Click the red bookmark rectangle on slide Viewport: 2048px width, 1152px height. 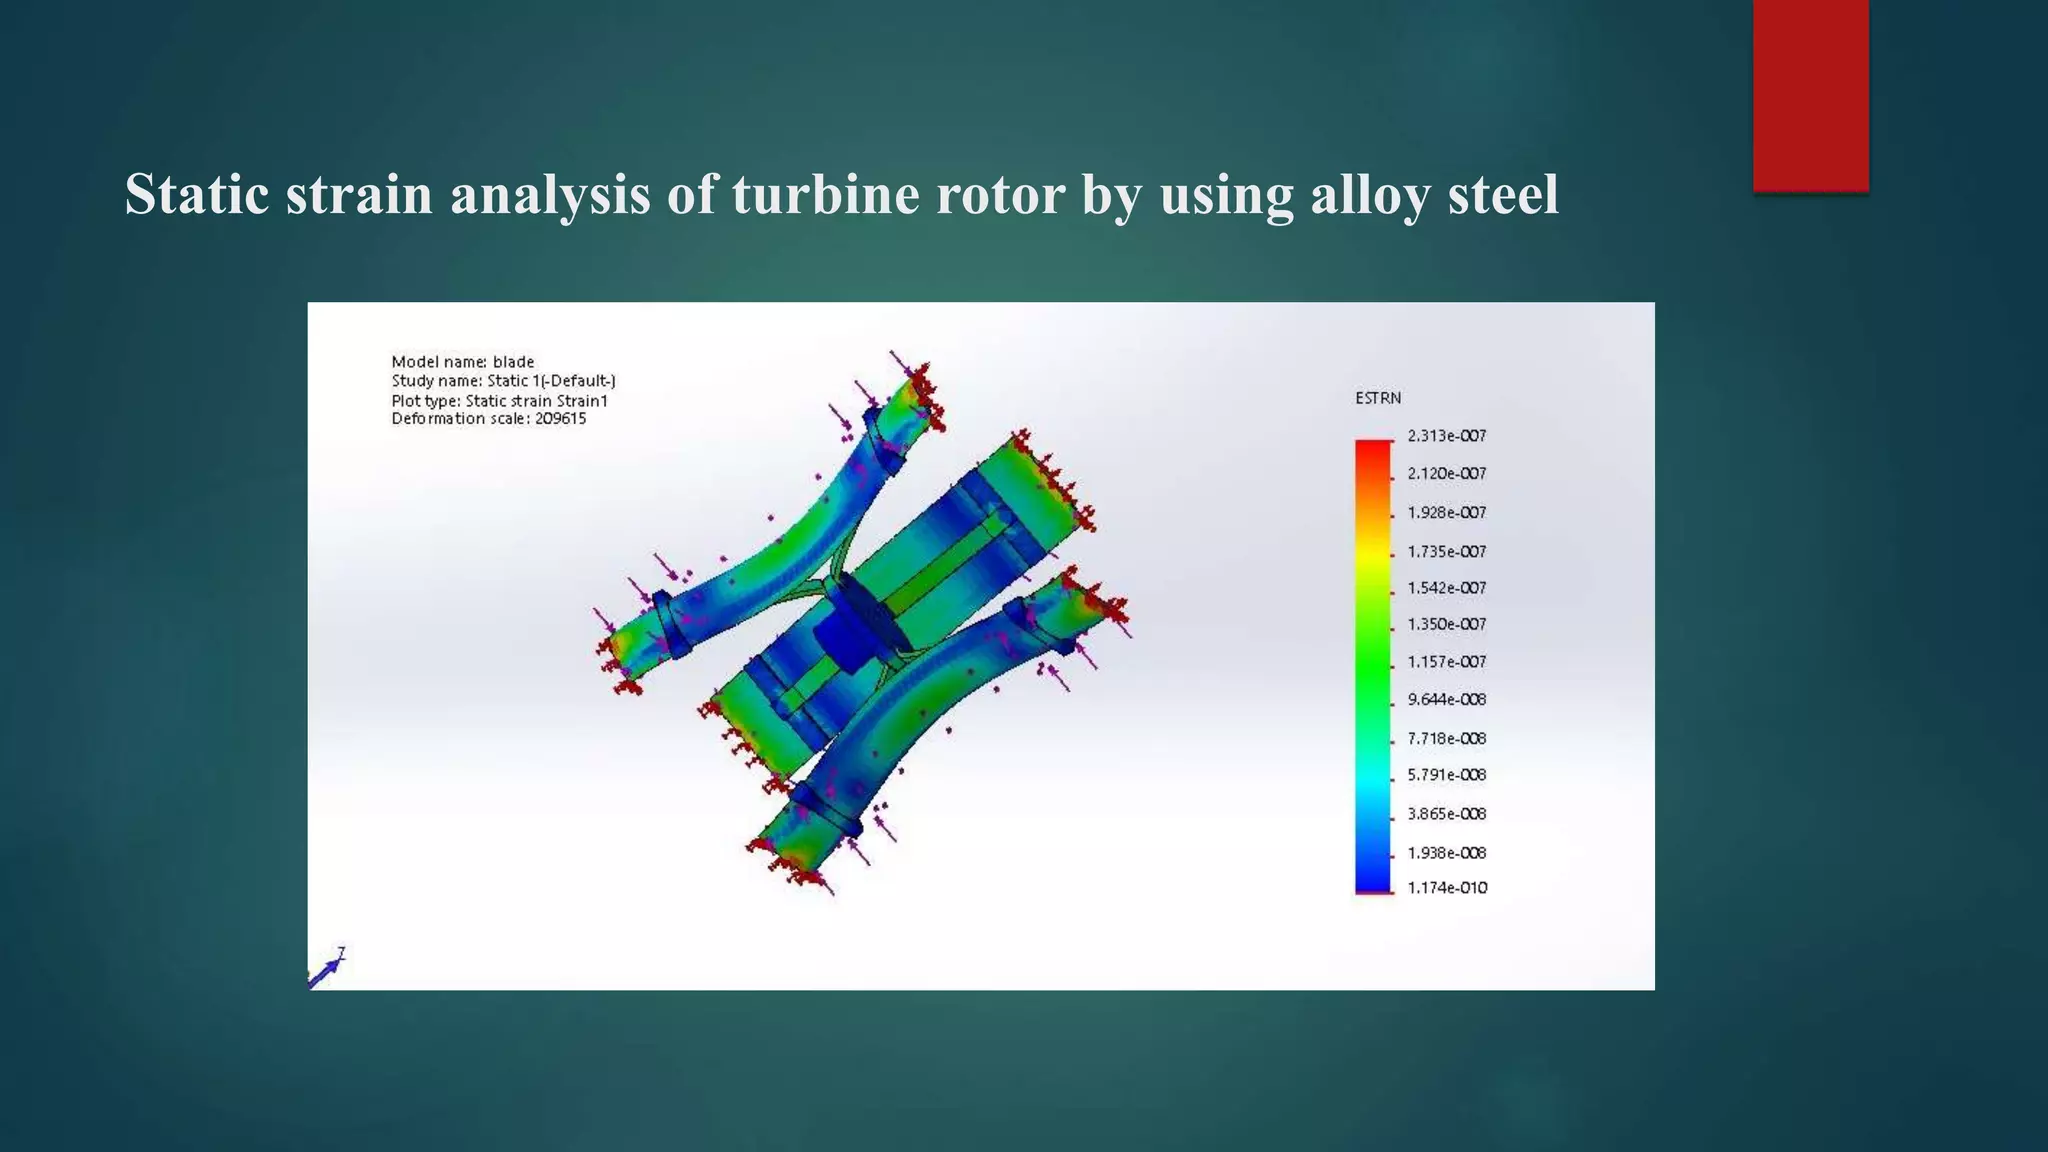coord(1811,95)
